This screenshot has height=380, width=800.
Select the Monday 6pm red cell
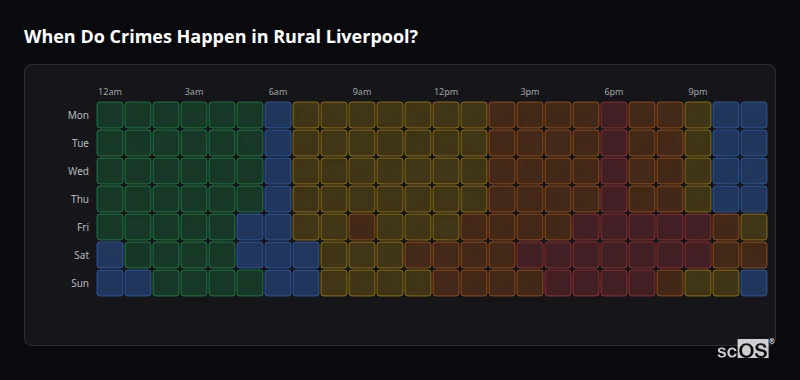pyautogui.click(x=614, y=115)
